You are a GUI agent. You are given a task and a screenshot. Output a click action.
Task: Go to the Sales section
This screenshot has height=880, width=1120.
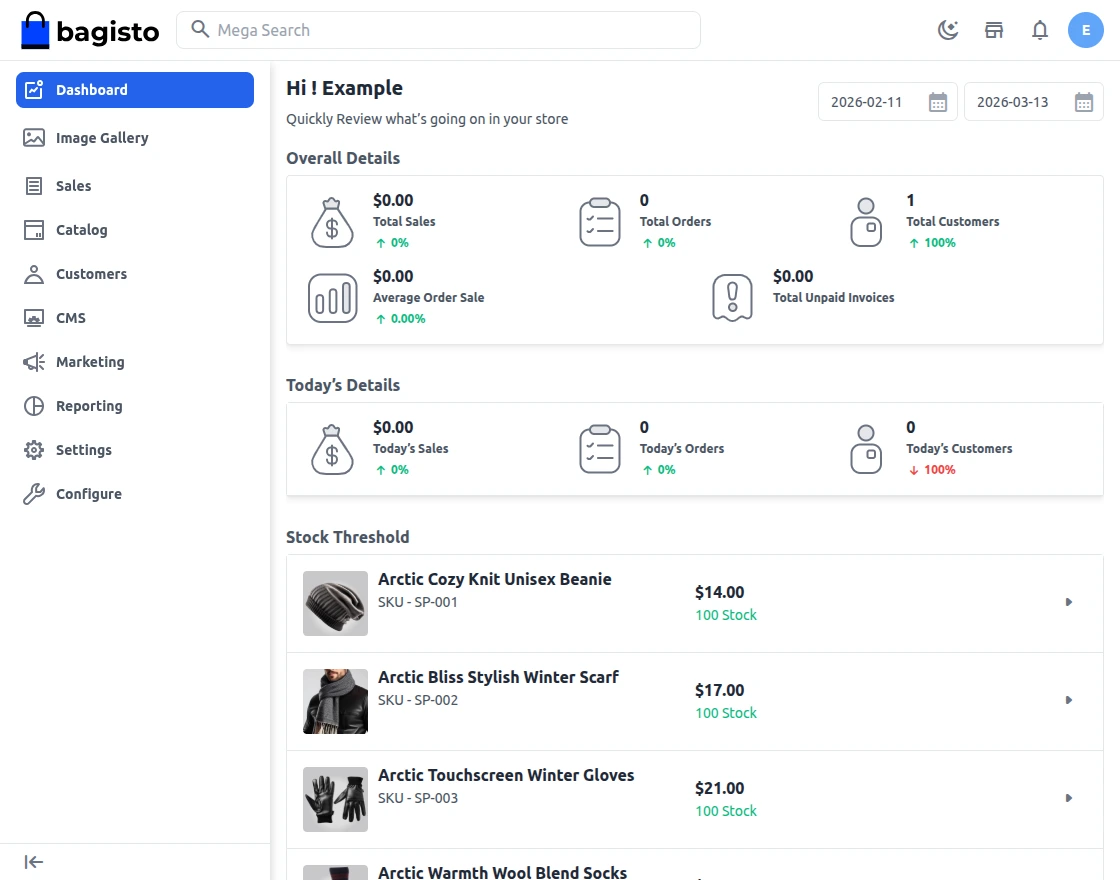tap(73, 186)
